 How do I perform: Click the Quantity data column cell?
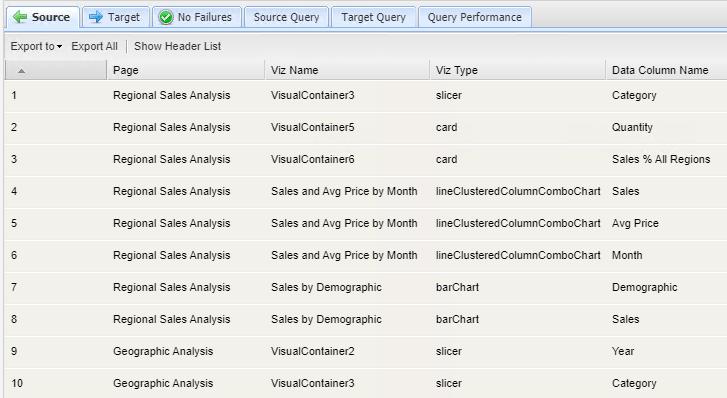point(632,128)
